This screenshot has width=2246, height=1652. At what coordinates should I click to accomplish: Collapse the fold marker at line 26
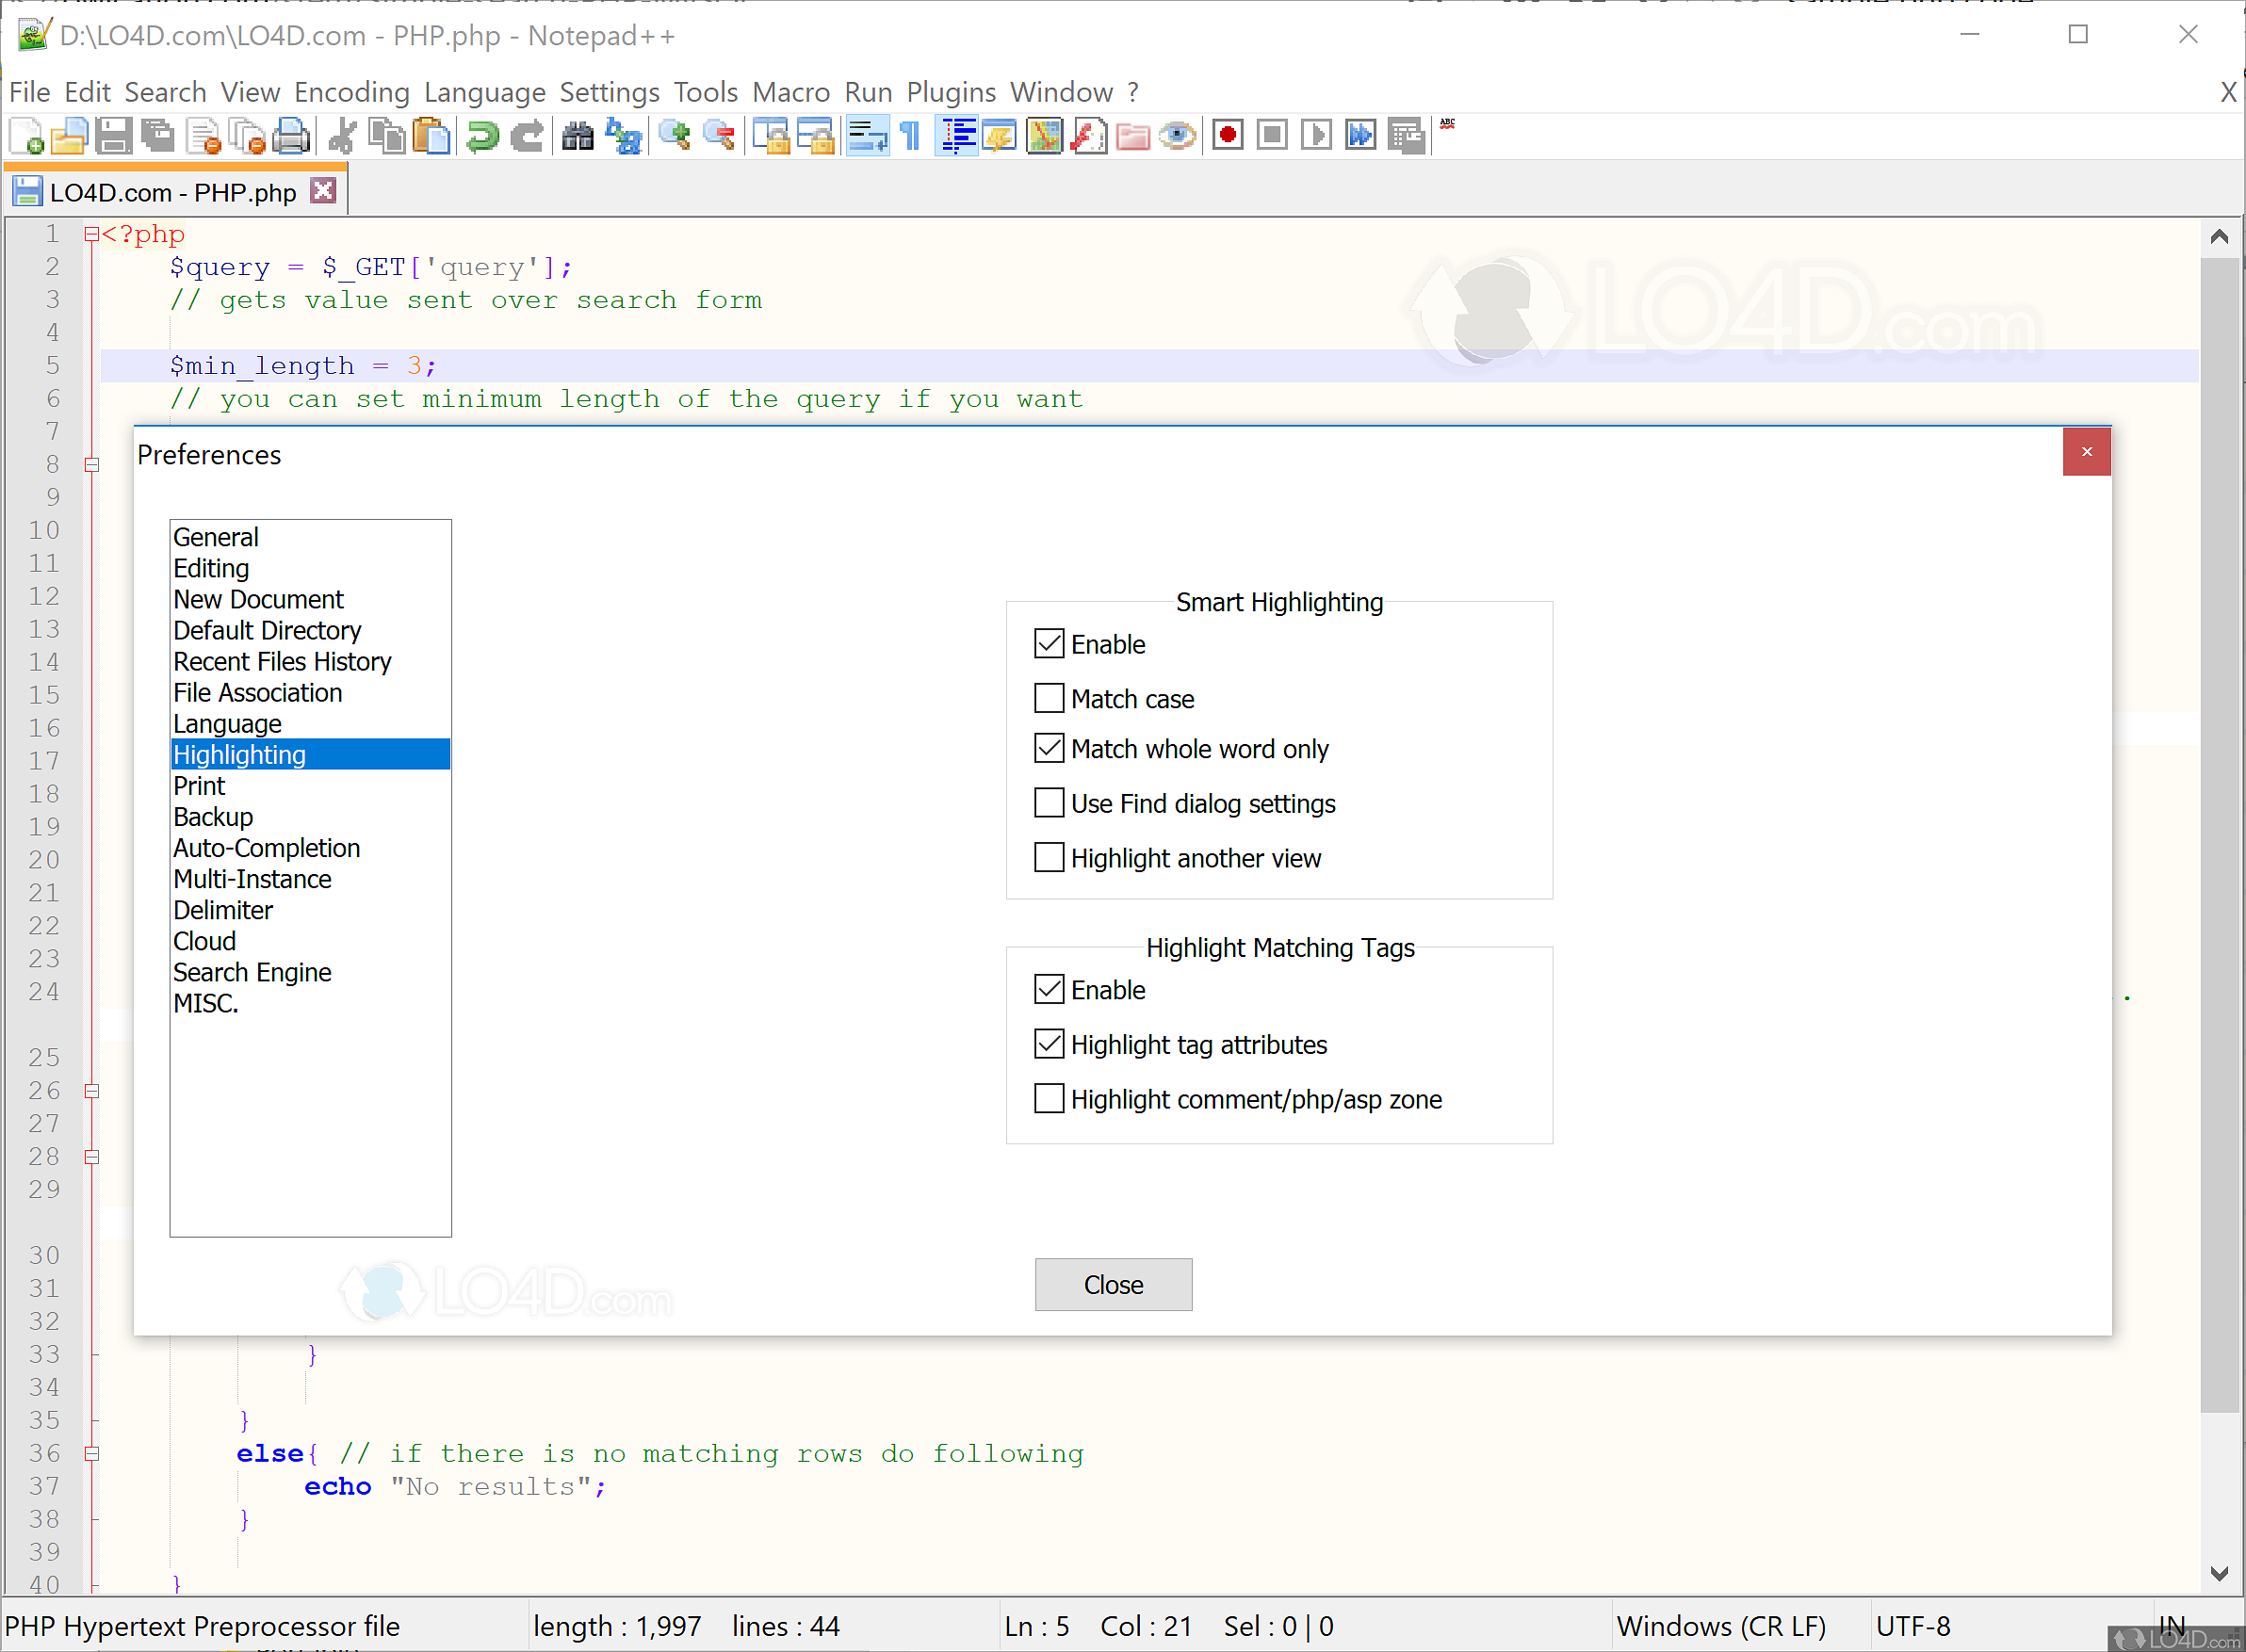(x=92, y=1091)
